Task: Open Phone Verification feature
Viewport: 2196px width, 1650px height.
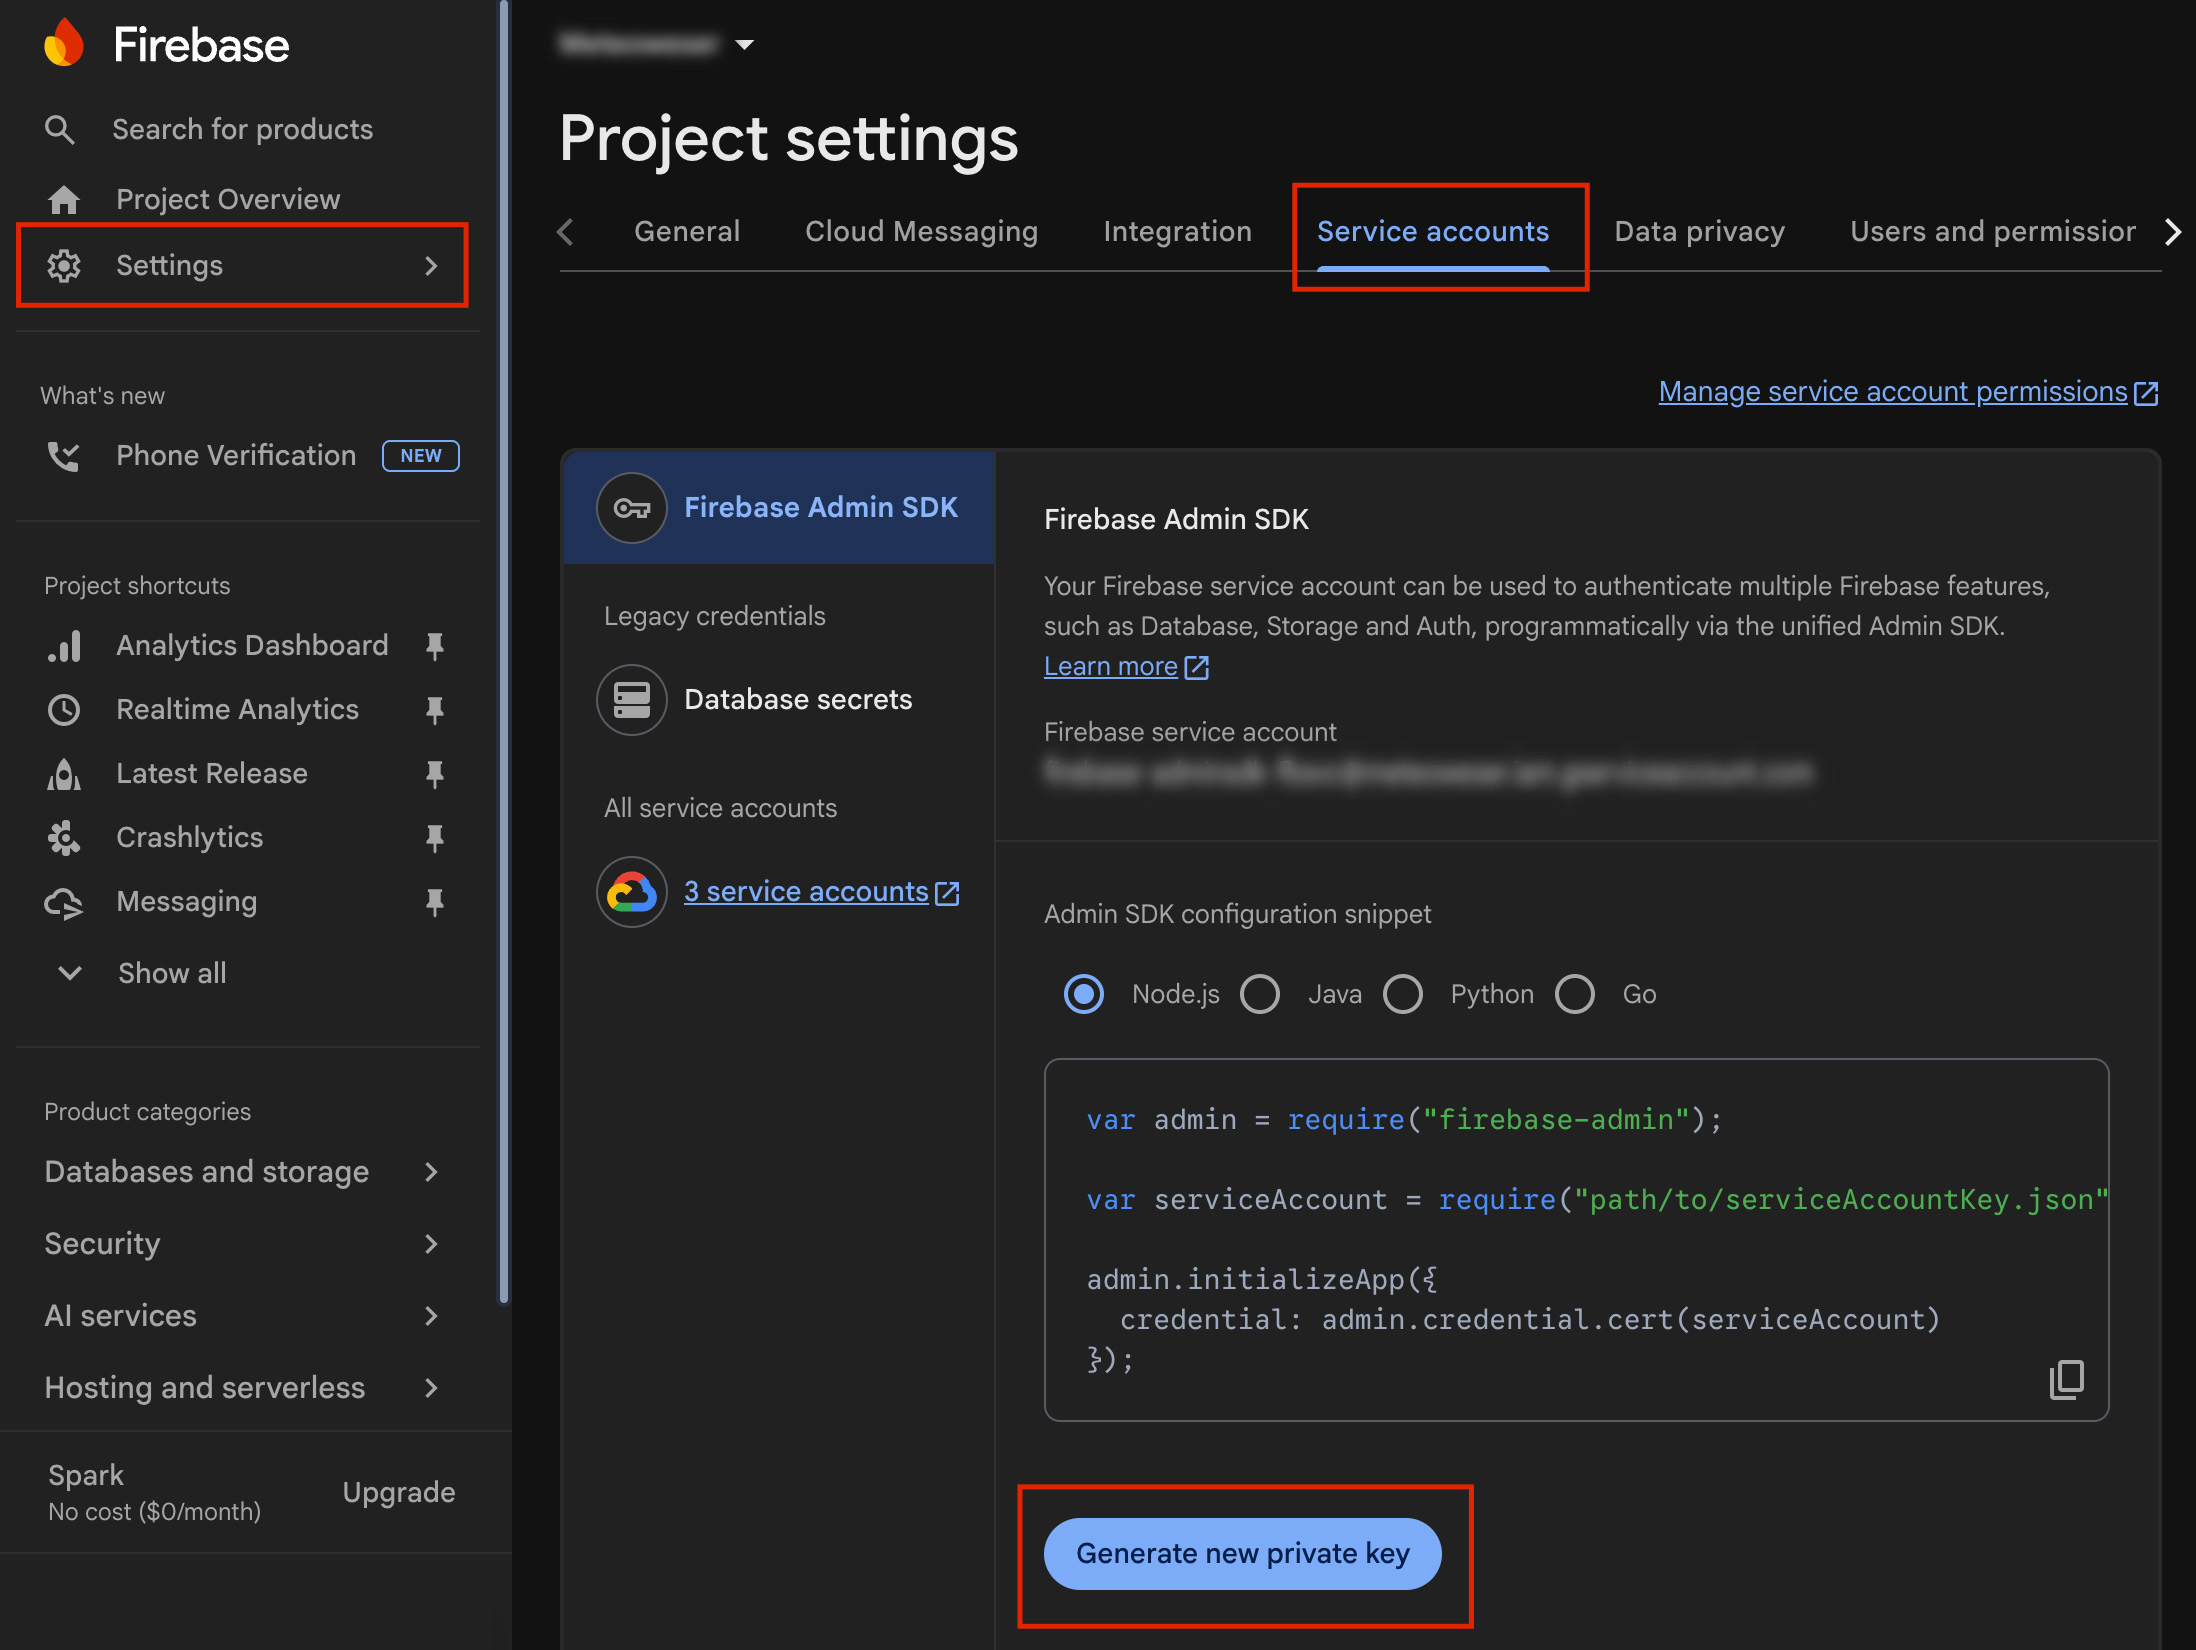Action: coord(236,456)
